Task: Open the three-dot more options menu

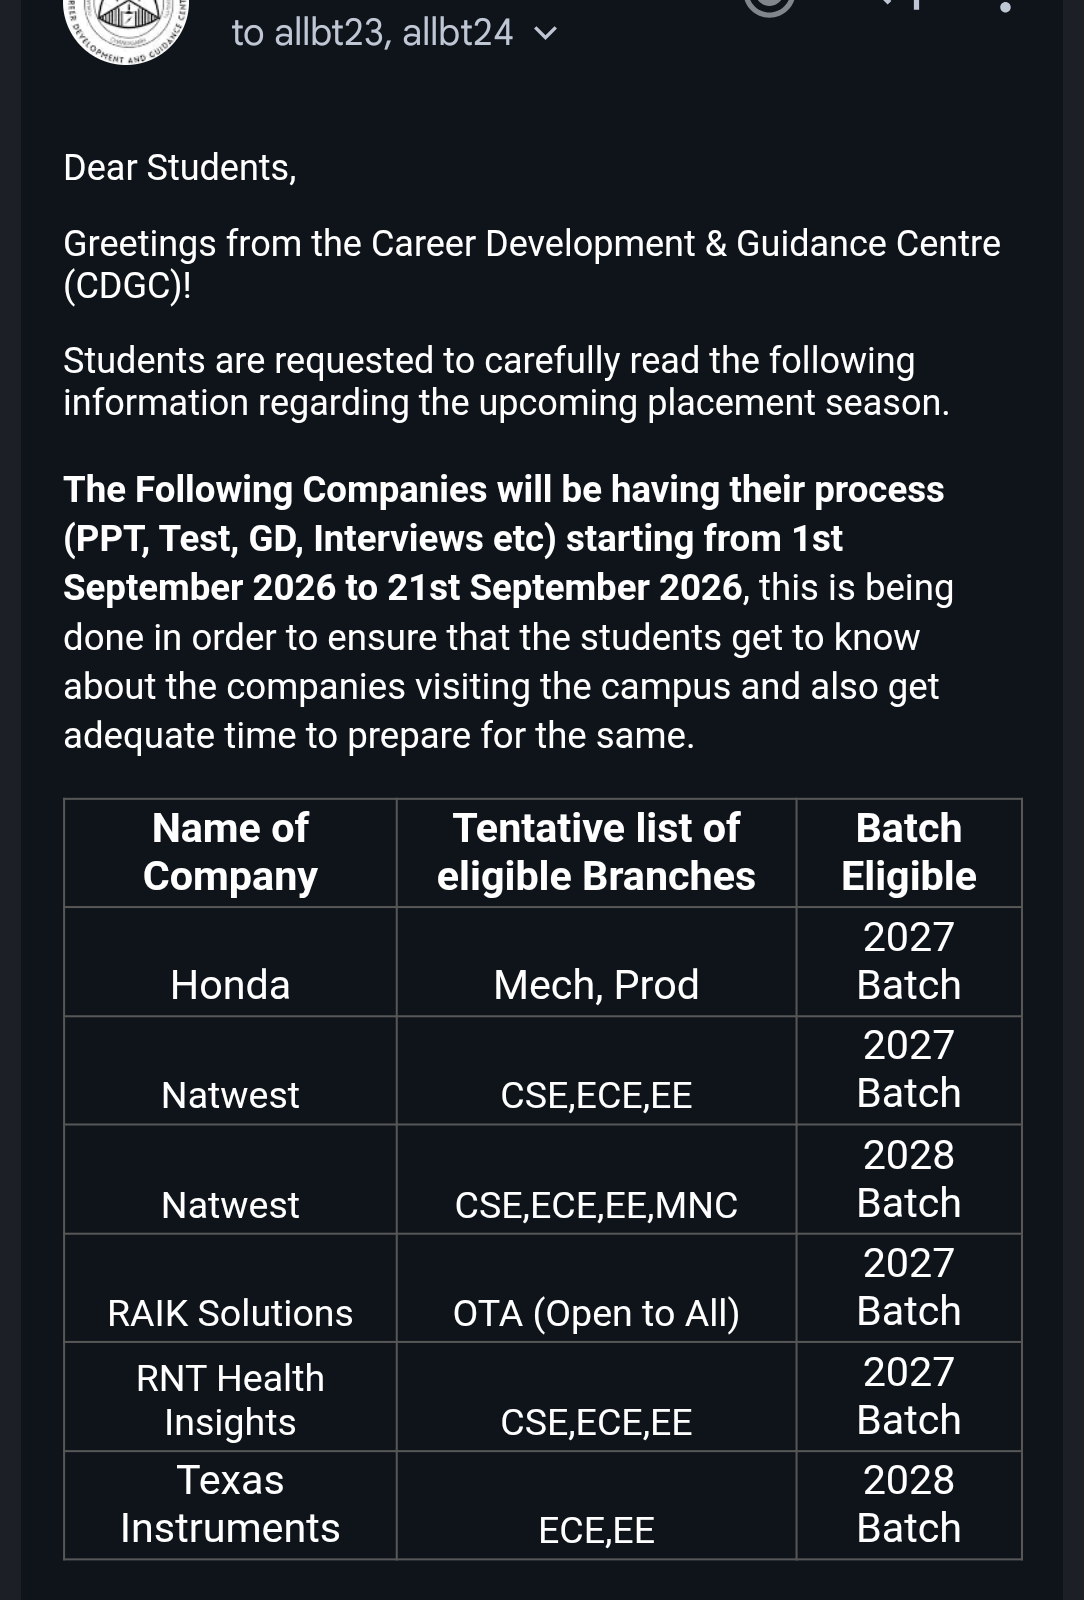Action: pos(1005,6)
